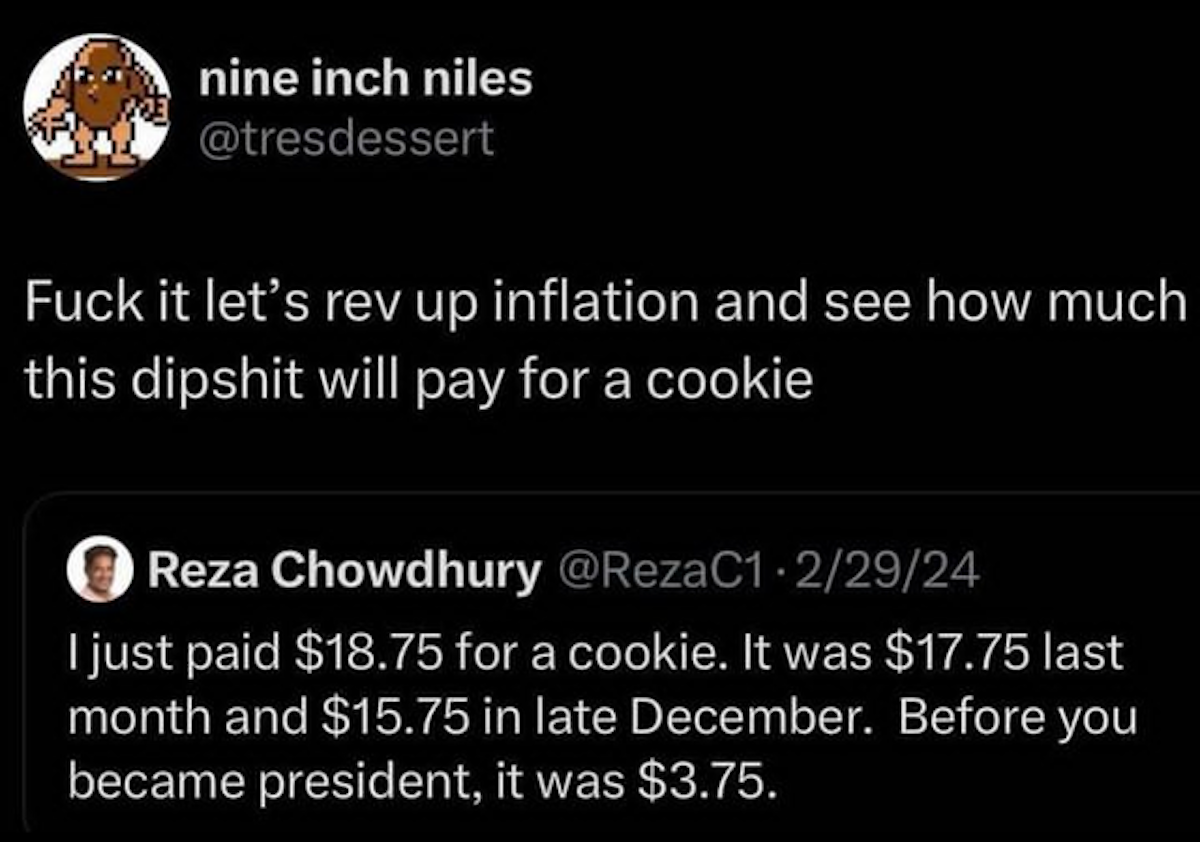Open Reza Chowdhury's name in quoted tweet
Image resolution: width=1200 pixels, height=842 pixels.
pos(343,571)
